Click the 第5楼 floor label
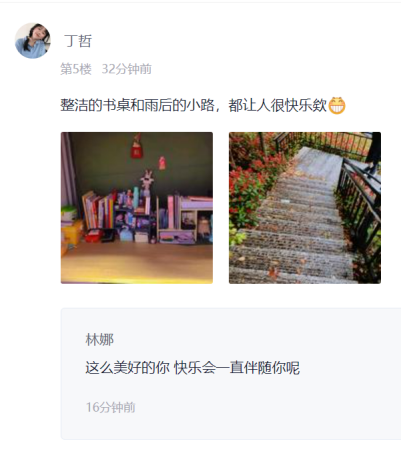 (x=76, y=69)
